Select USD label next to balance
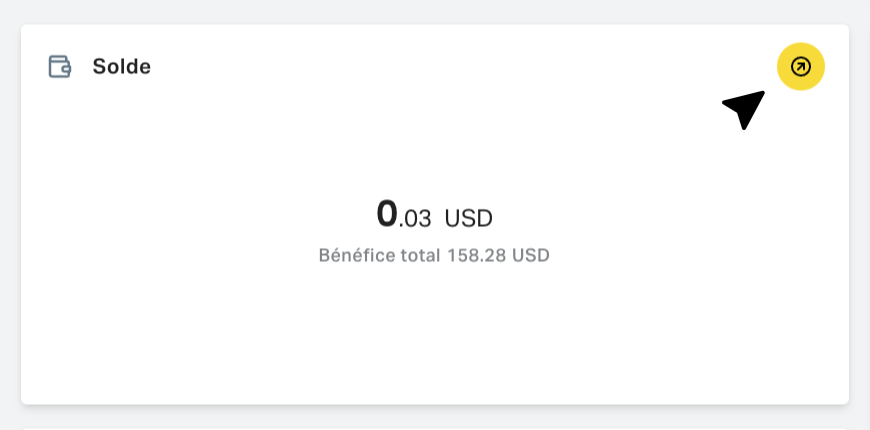 468,219
